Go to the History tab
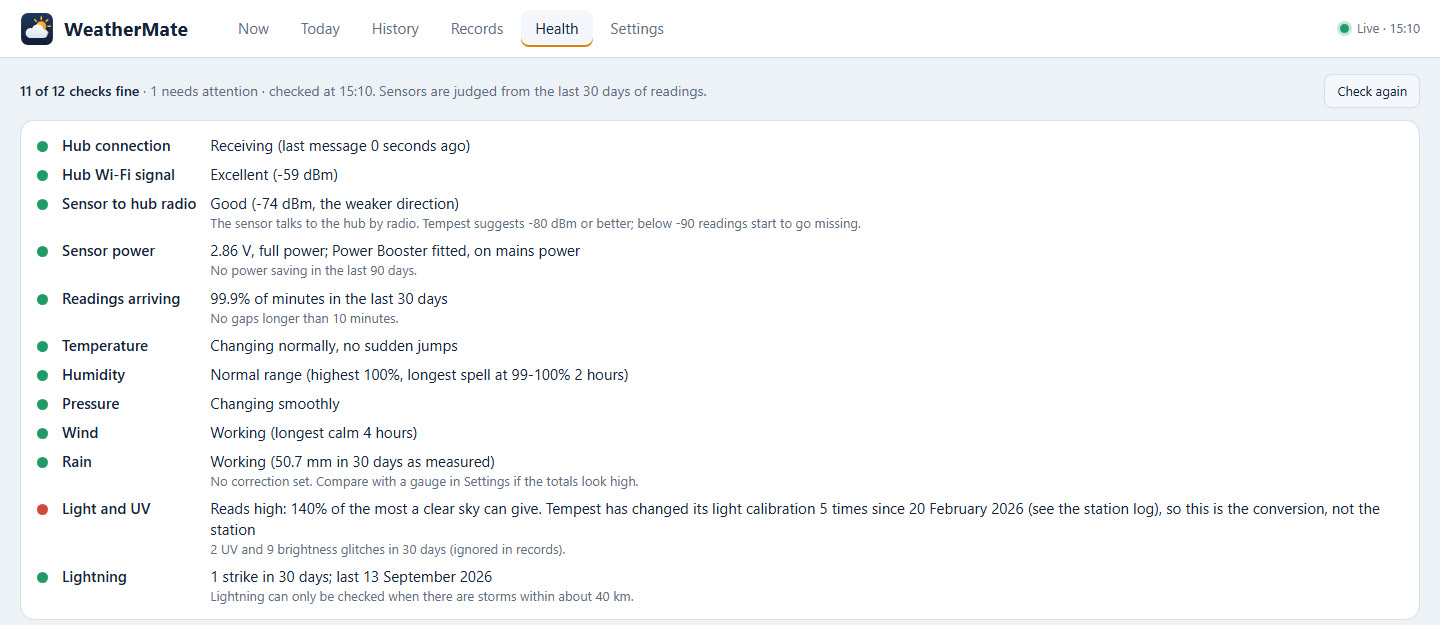The width and height of the screenshot is (1440, 625). (395, 29)
